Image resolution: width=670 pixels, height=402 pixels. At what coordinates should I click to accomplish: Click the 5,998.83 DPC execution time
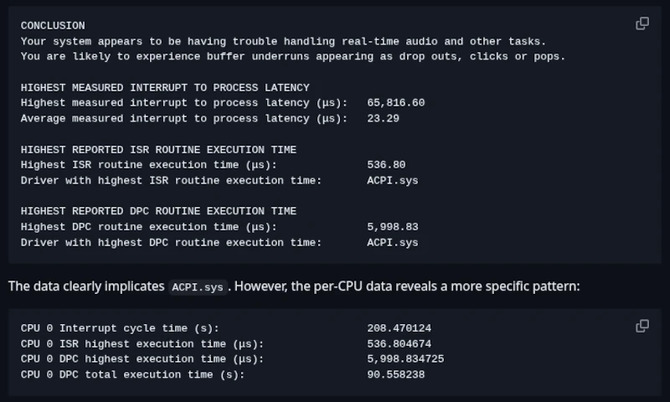(x=392, y=227)
